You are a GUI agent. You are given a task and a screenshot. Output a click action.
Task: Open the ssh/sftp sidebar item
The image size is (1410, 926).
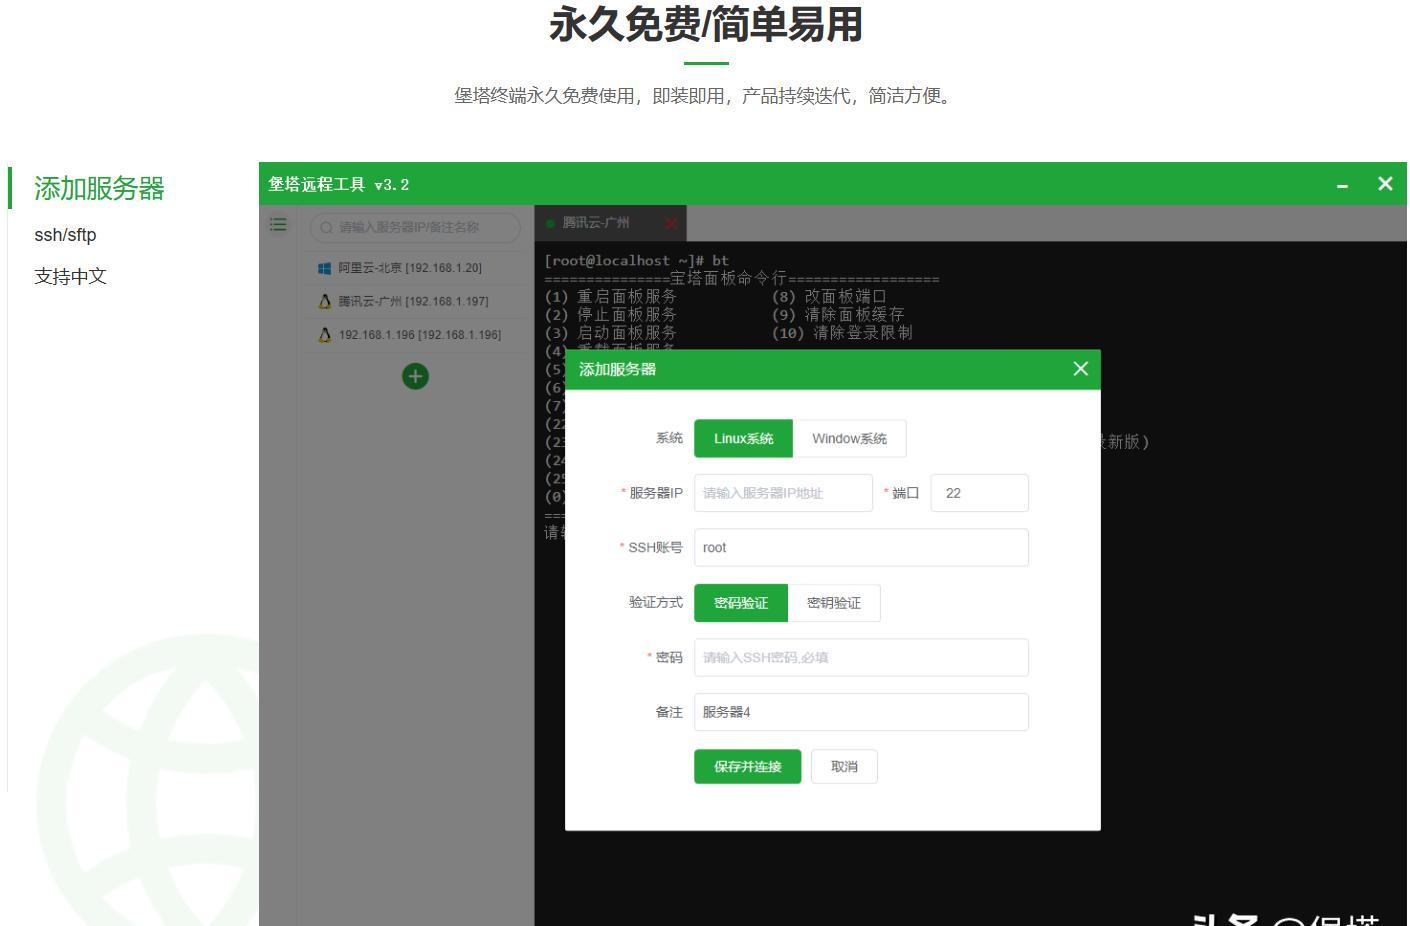(x=65, y=235)
